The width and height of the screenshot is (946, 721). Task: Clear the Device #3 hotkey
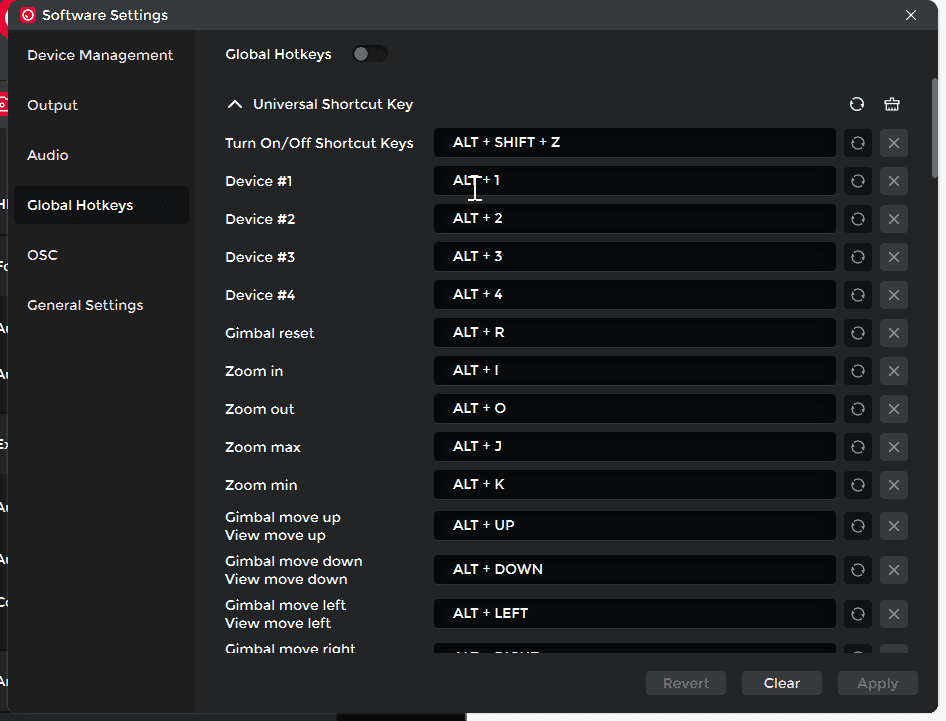893,257
